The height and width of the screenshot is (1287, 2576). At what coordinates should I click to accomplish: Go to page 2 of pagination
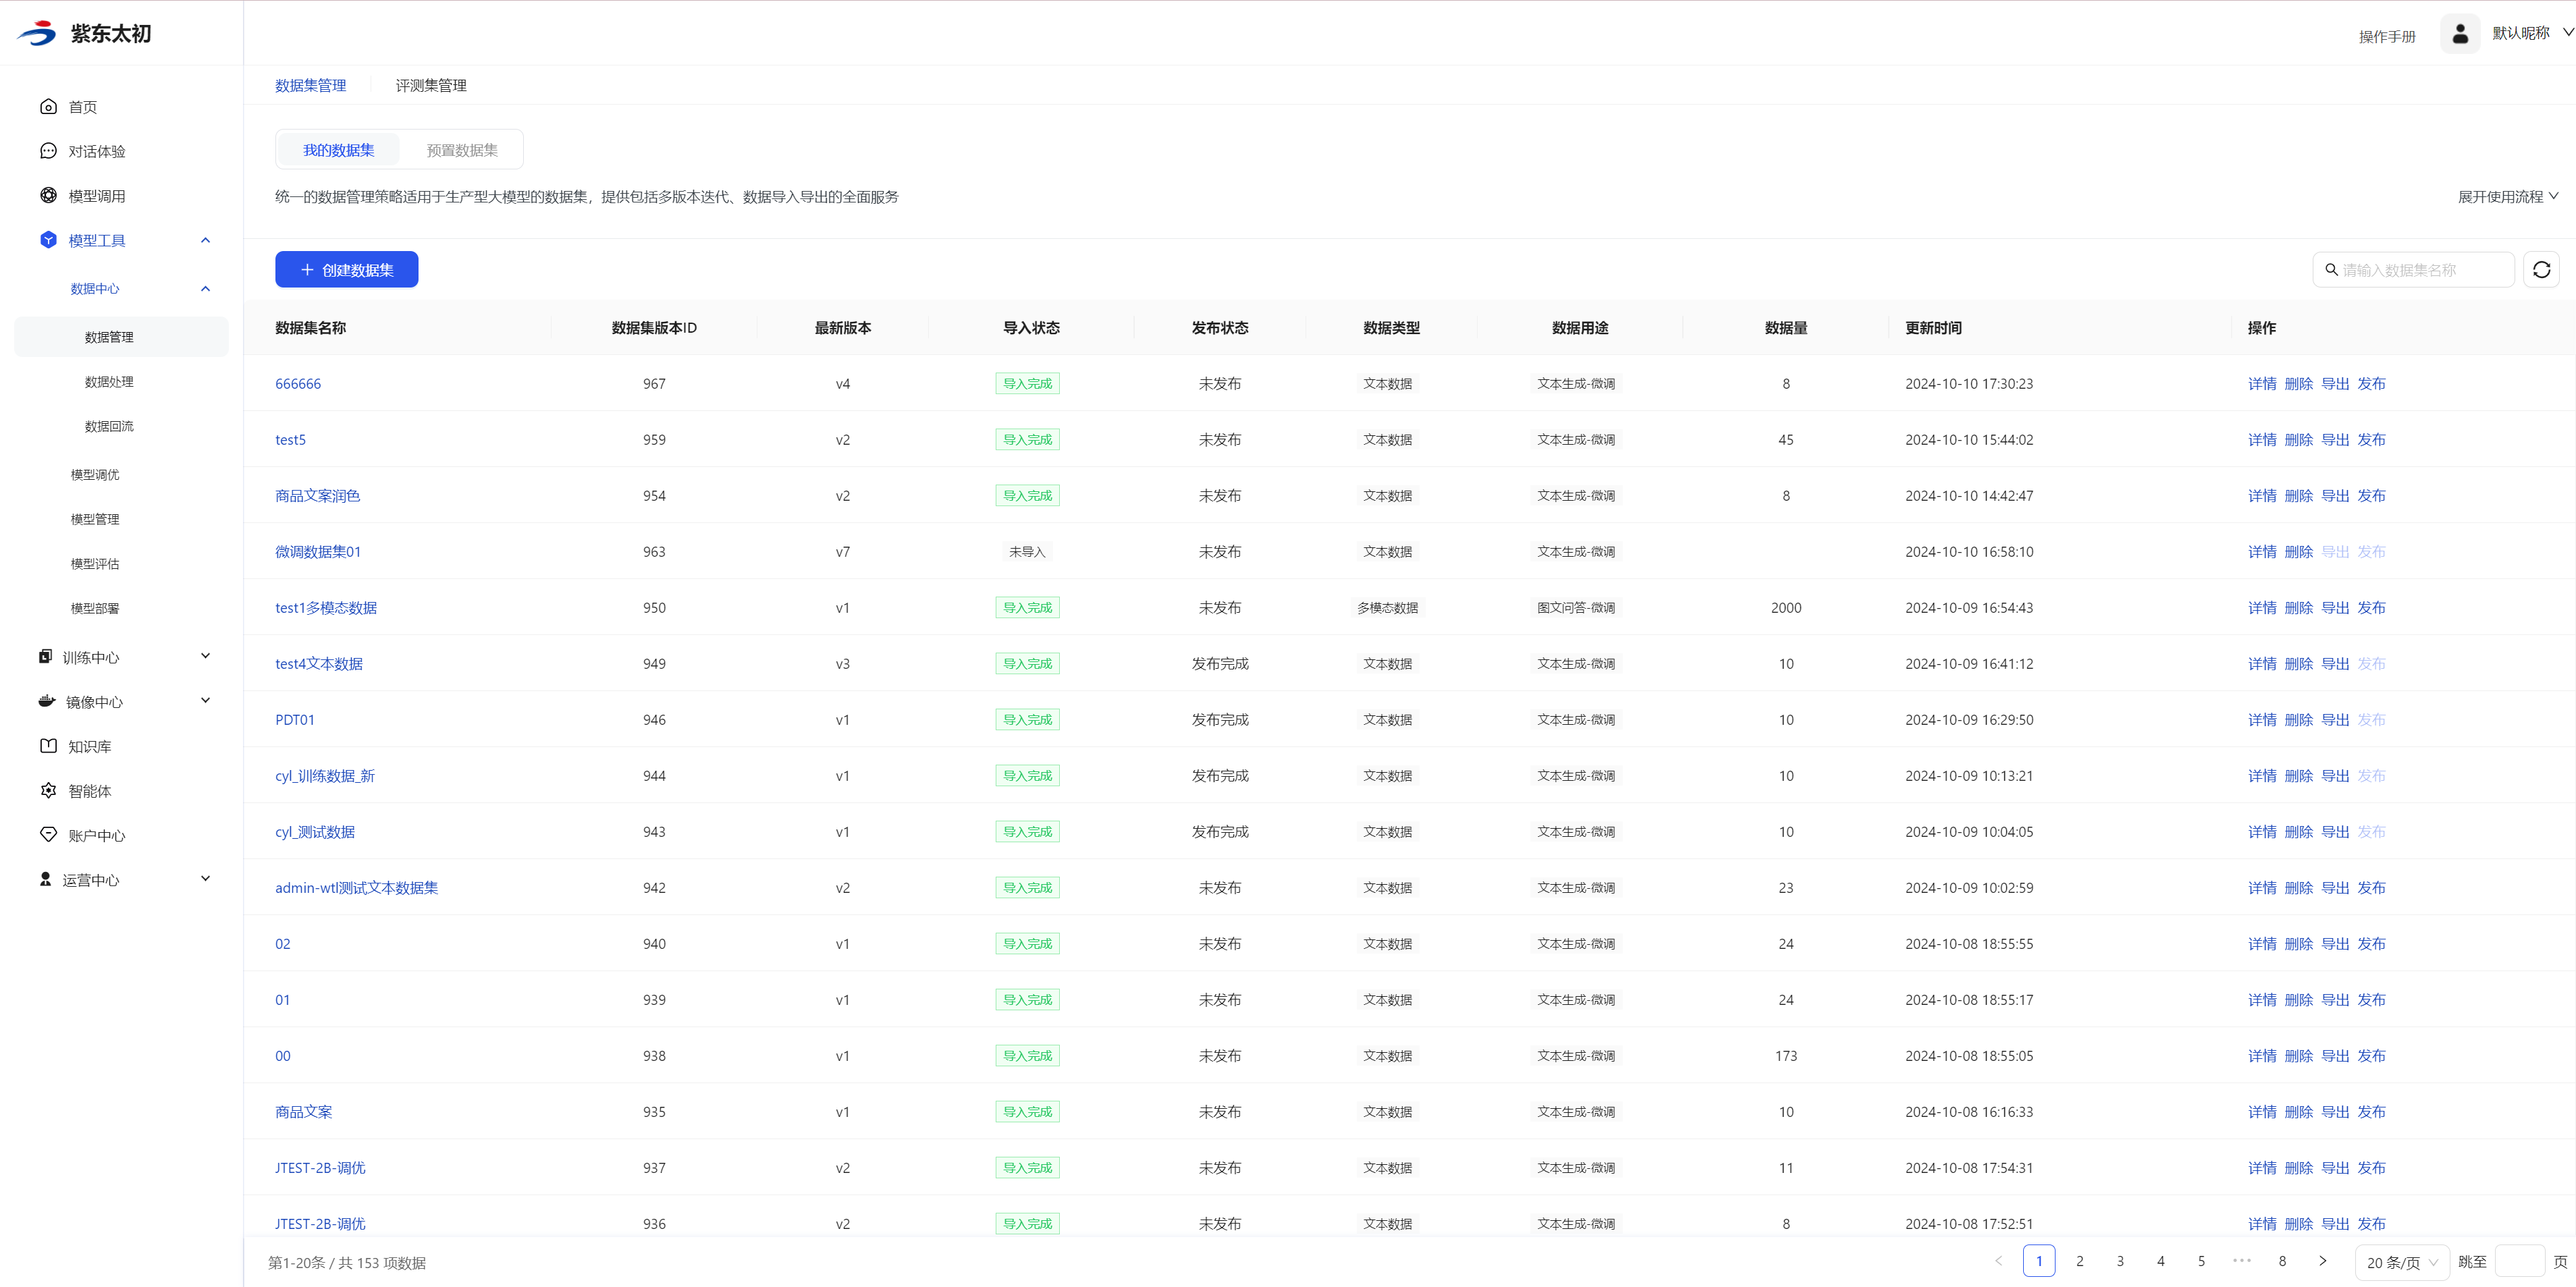2079,1261
